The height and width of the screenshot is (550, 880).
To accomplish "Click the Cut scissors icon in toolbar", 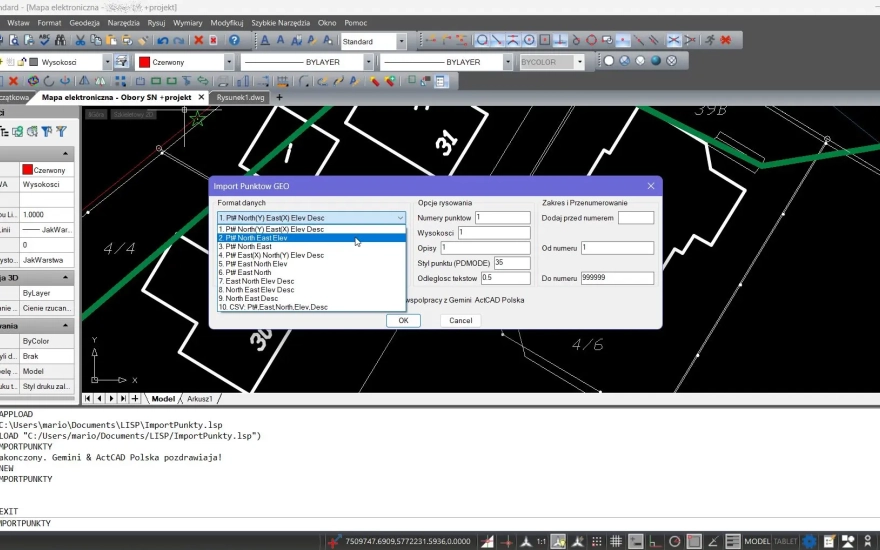I will [79, 41].
